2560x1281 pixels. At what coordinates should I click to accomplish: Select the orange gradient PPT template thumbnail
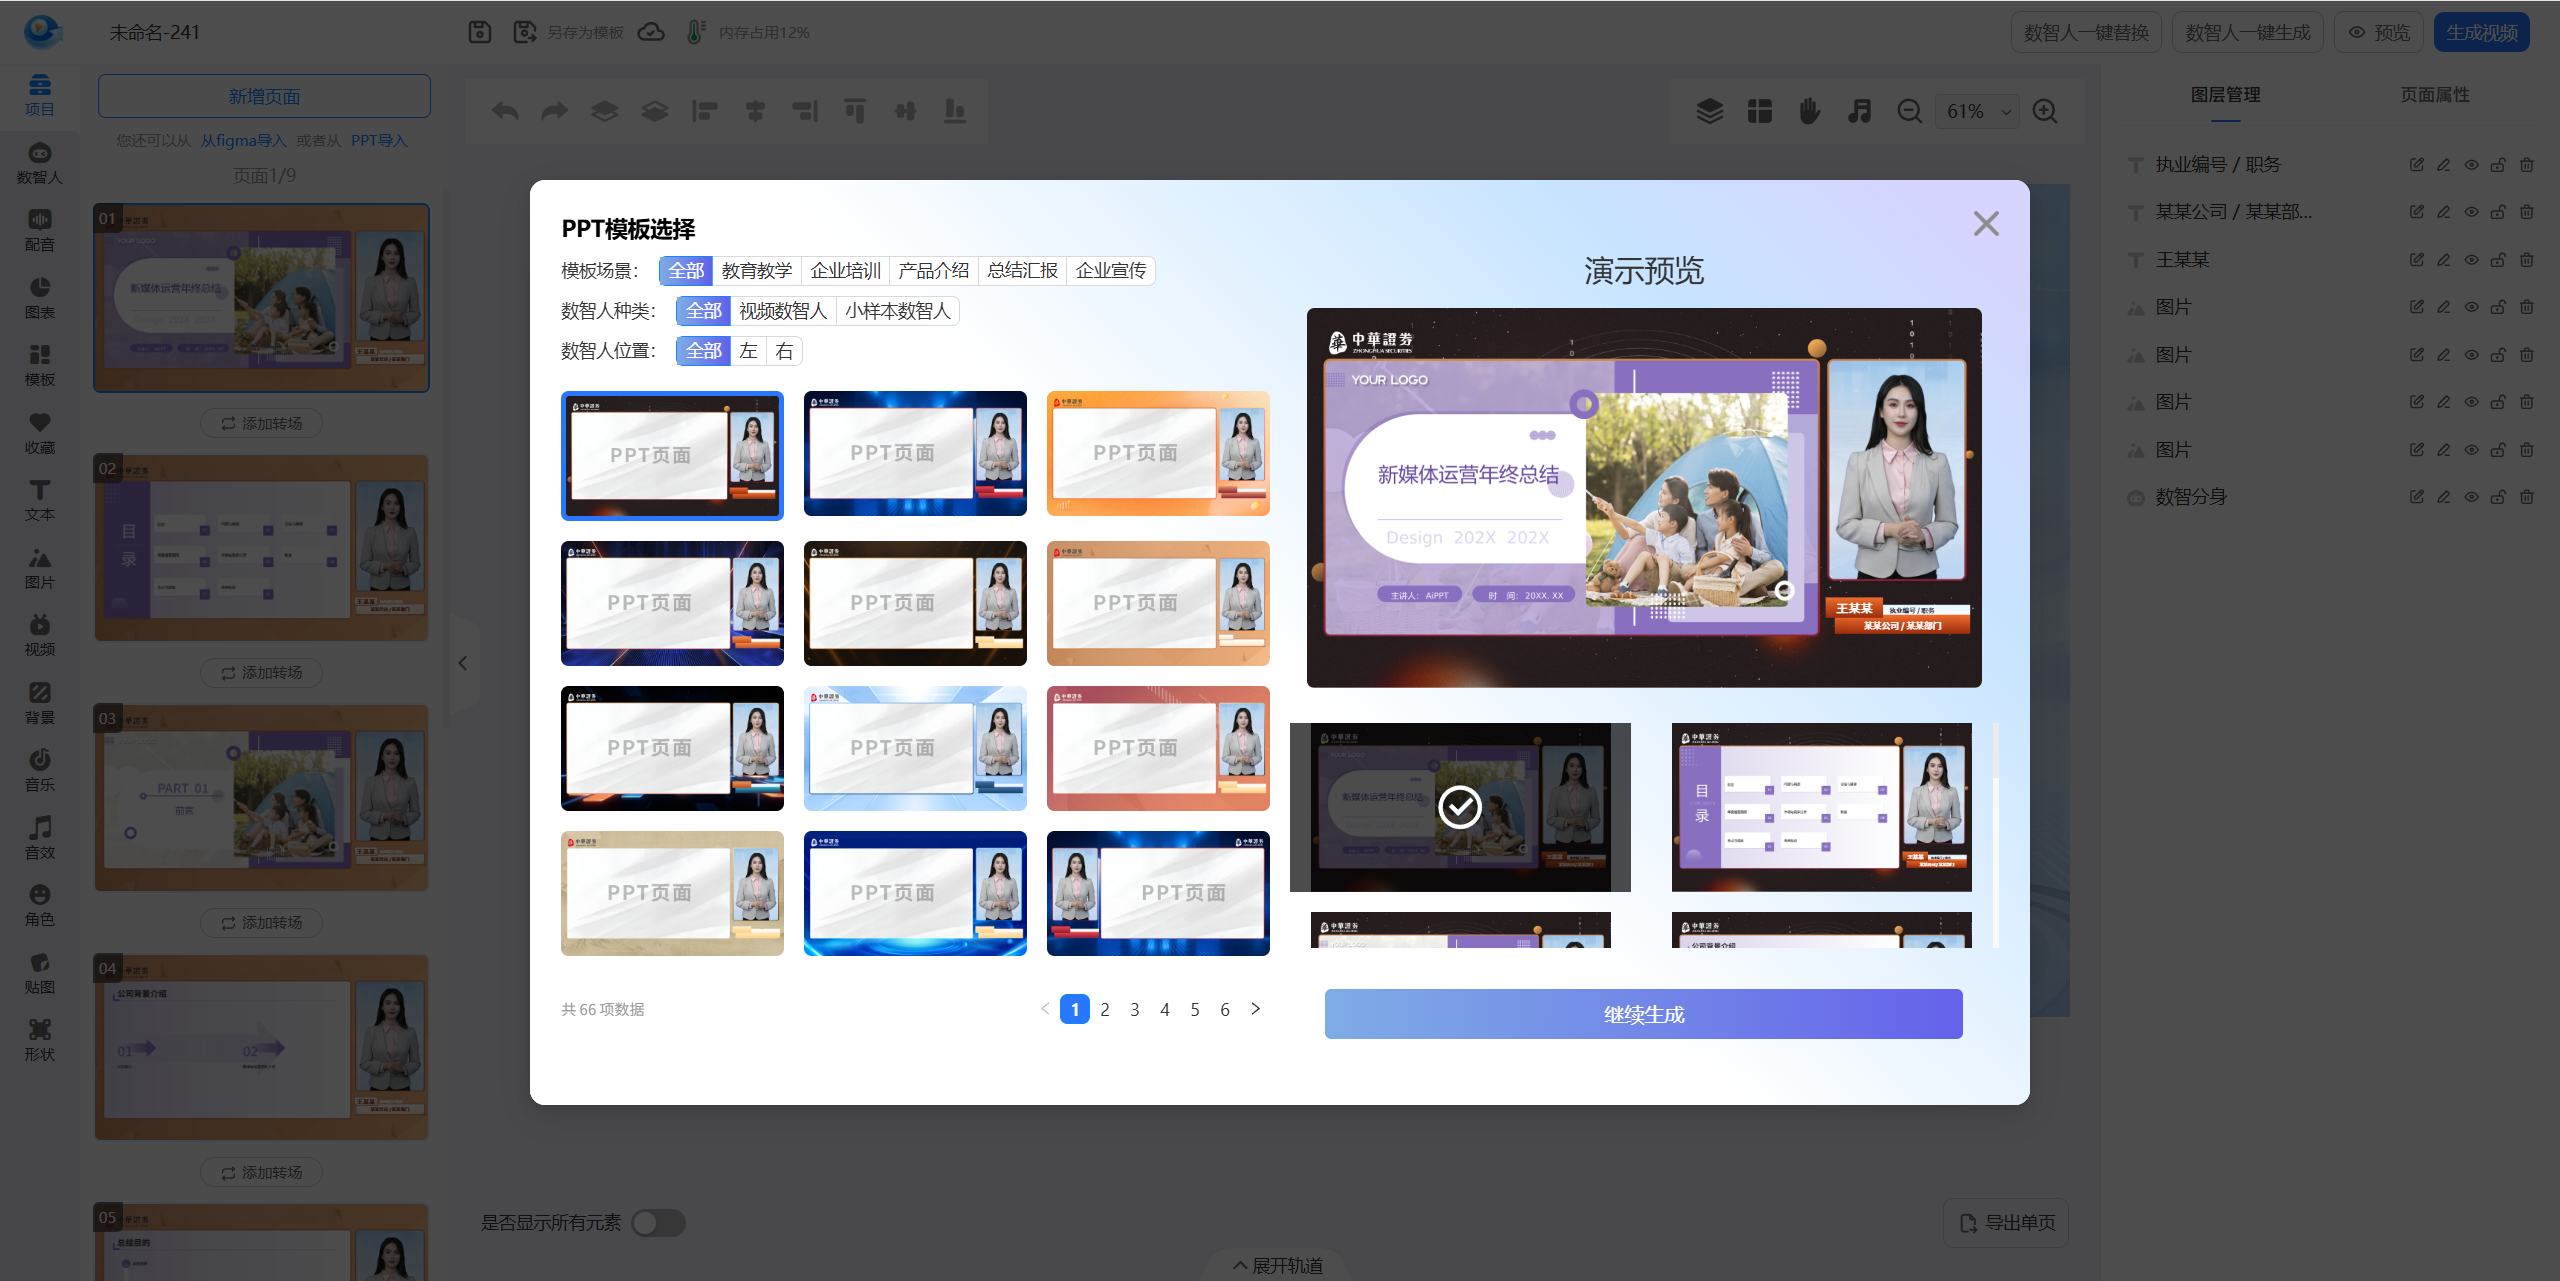[x=1158, y=453]
